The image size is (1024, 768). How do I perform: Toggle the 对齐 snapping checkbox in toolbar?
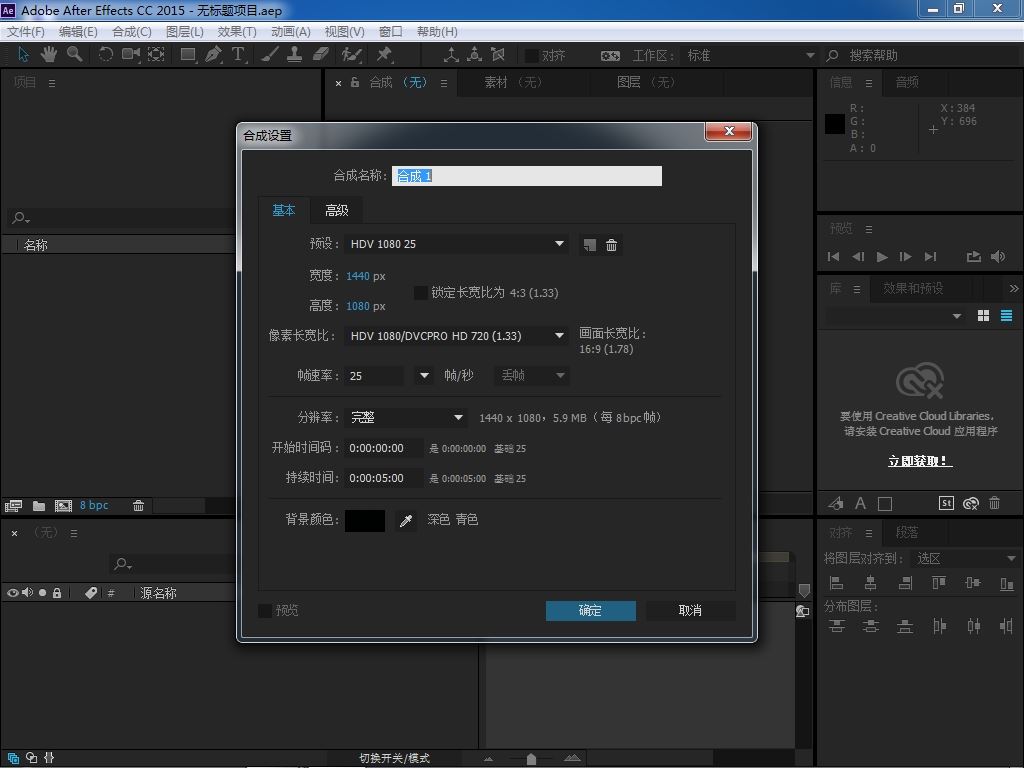click(x=532, y=56)
